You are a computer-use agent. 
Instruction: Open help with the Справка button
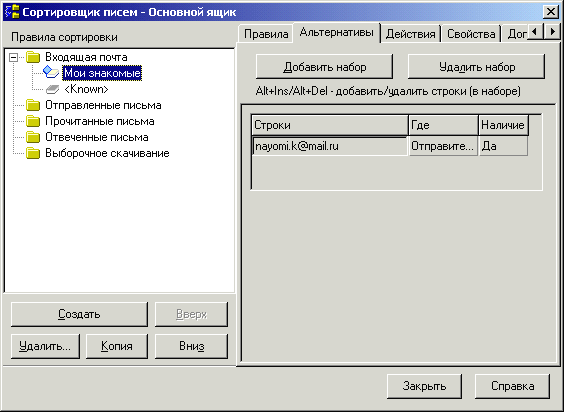[x=513, y=386]
